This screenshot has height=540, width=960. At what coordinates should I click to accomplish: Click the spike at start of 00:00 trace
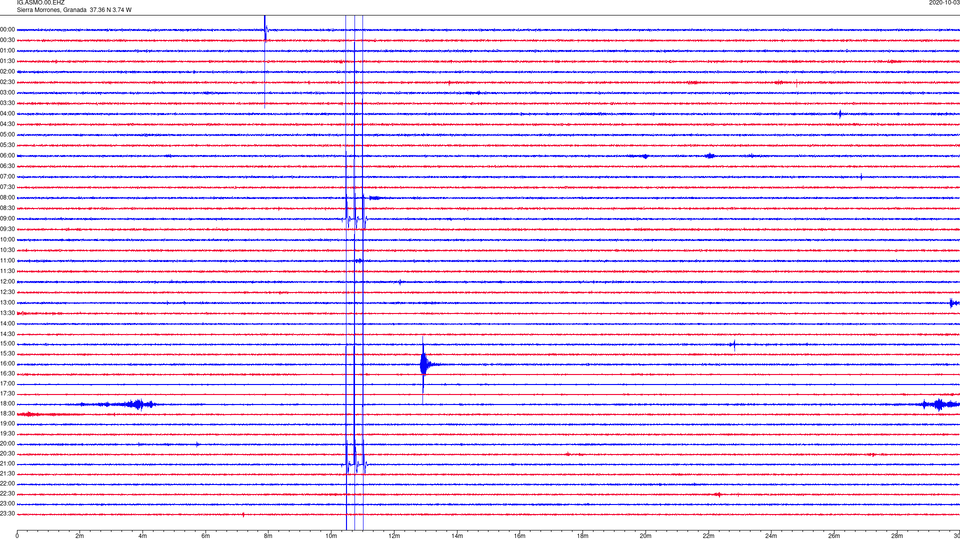pos(265,31)
